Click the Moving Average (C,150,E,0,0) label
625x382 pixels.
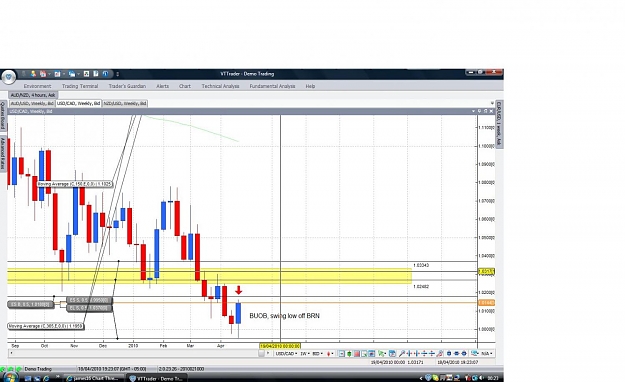[75, 184]
